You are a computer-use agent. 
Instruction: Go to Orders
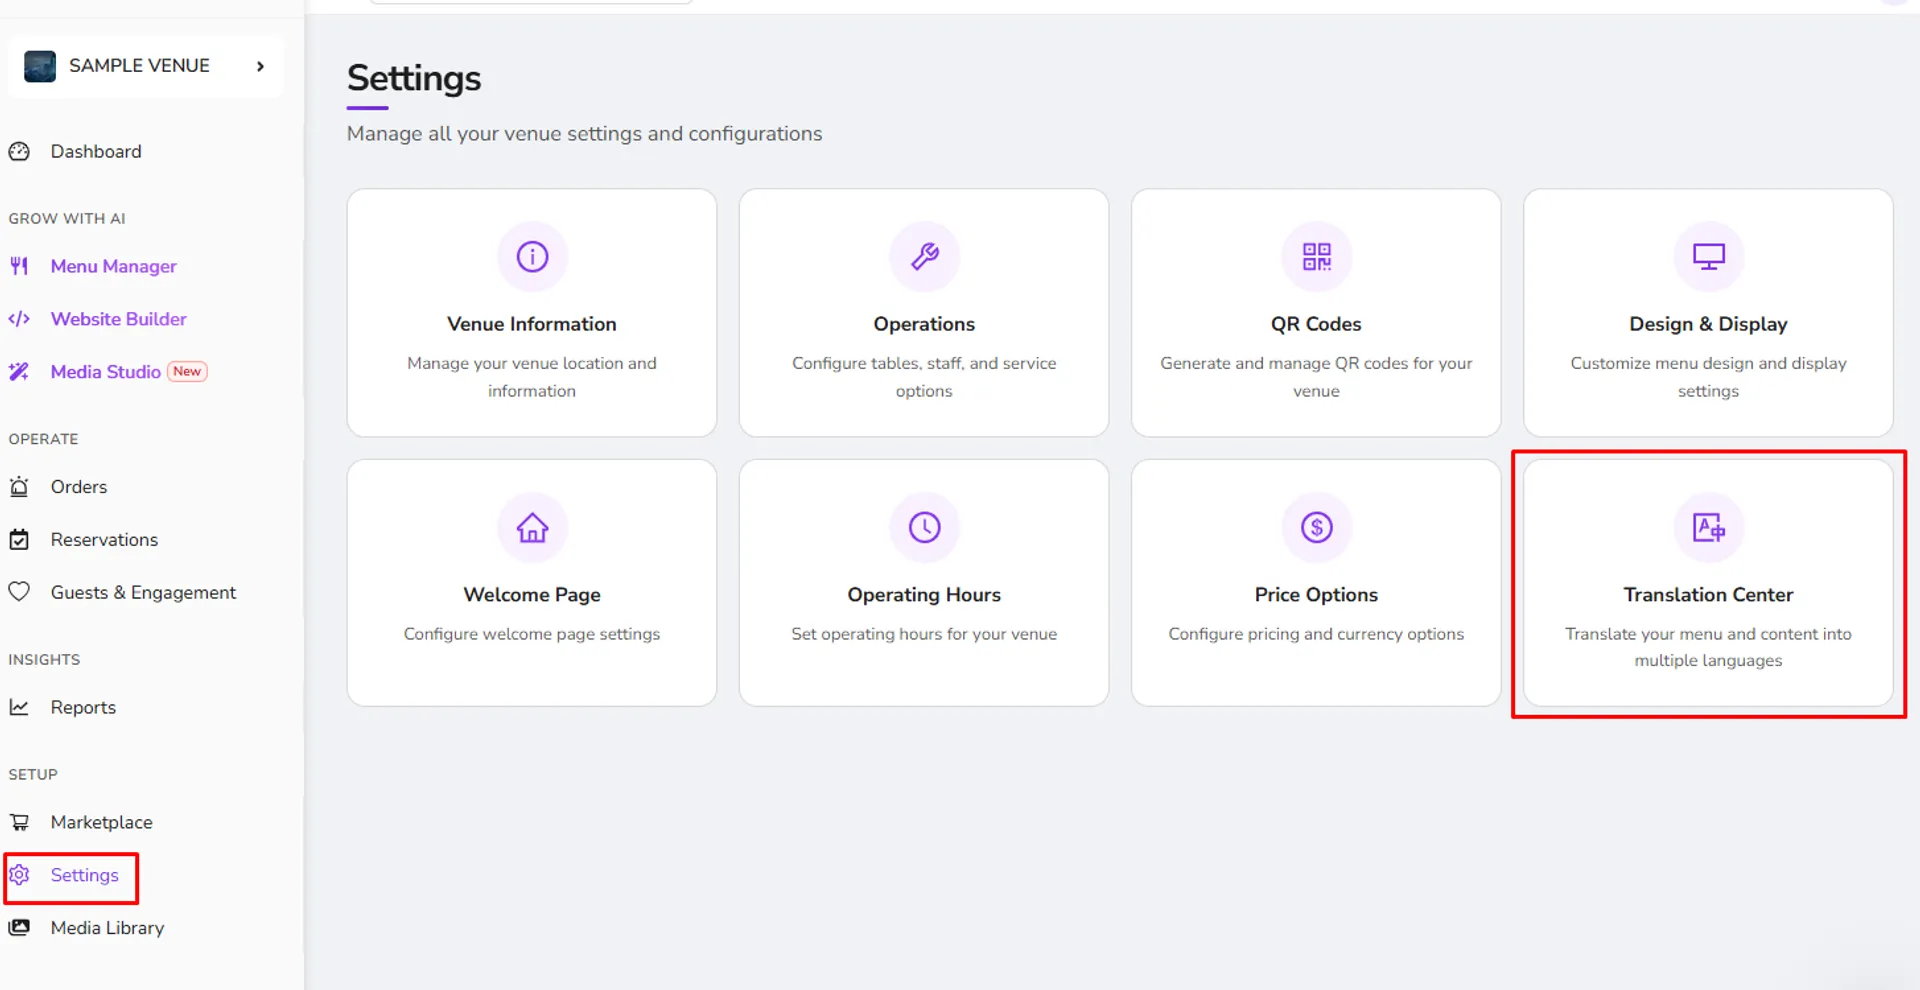click(x=79, y=487)
